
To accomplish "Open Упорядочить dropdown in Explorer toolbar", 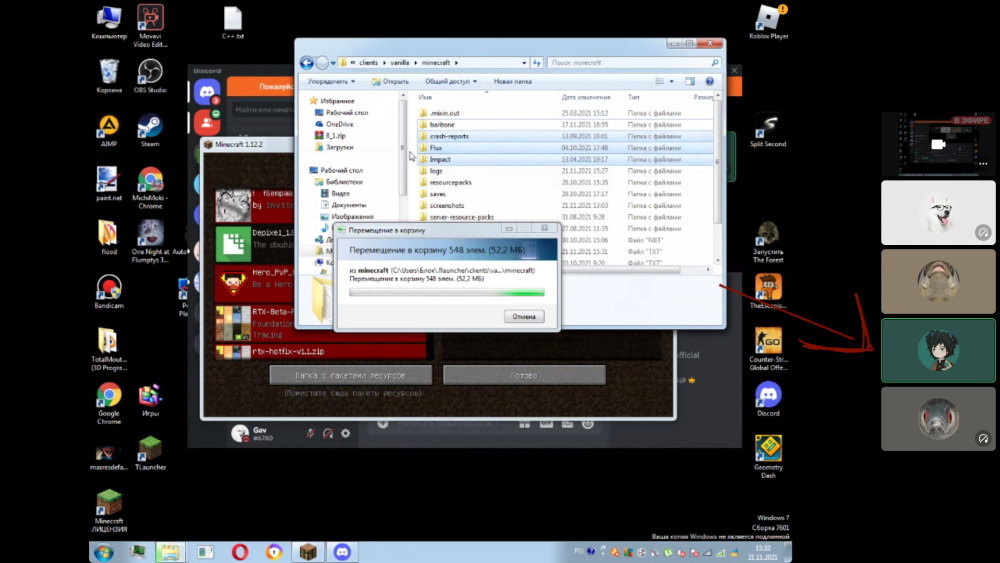I will coord(331,82).
